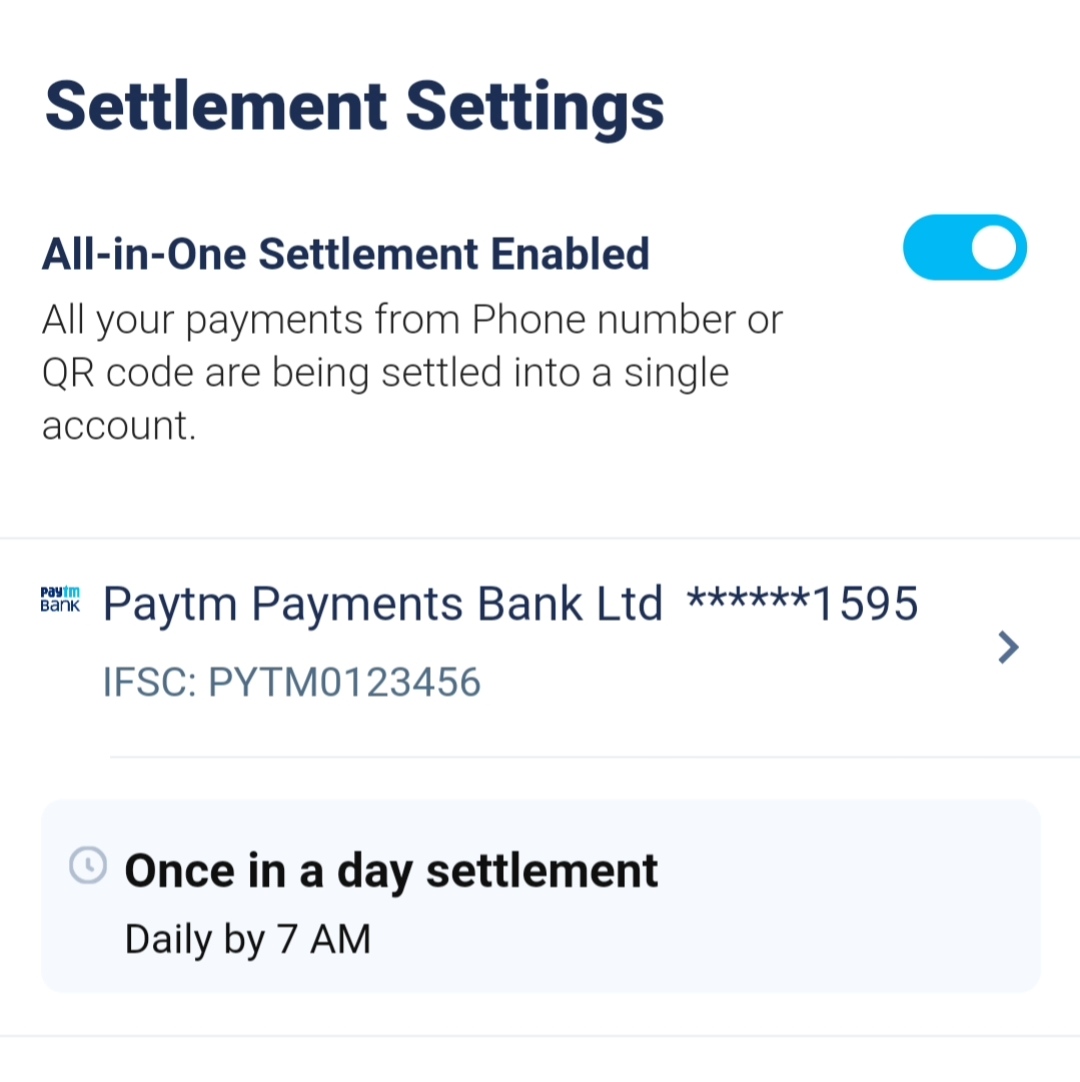Tap the white knob of the settlement switch
The height and width of the screenshot is (1082, 1080).
[x=993, y=247]
